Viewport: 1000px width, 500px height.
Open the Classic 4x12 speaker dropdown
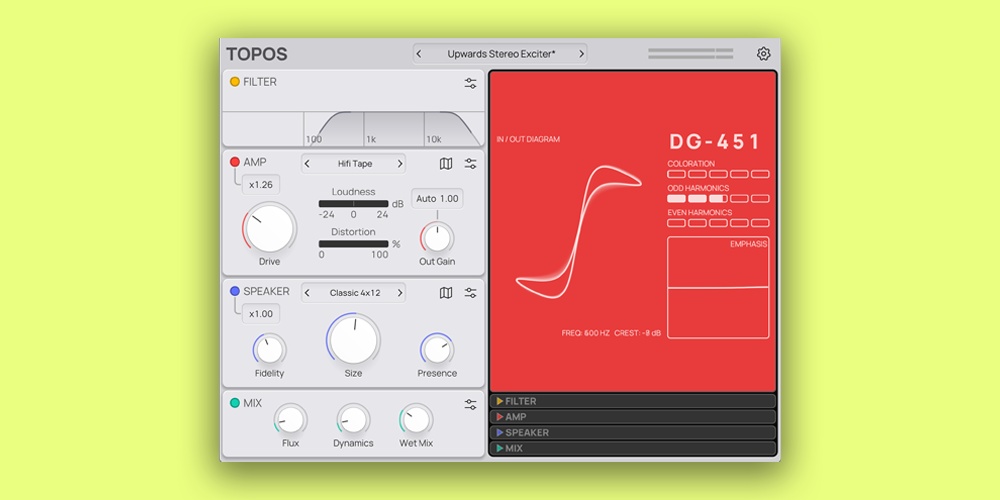(x=354, y=293)
